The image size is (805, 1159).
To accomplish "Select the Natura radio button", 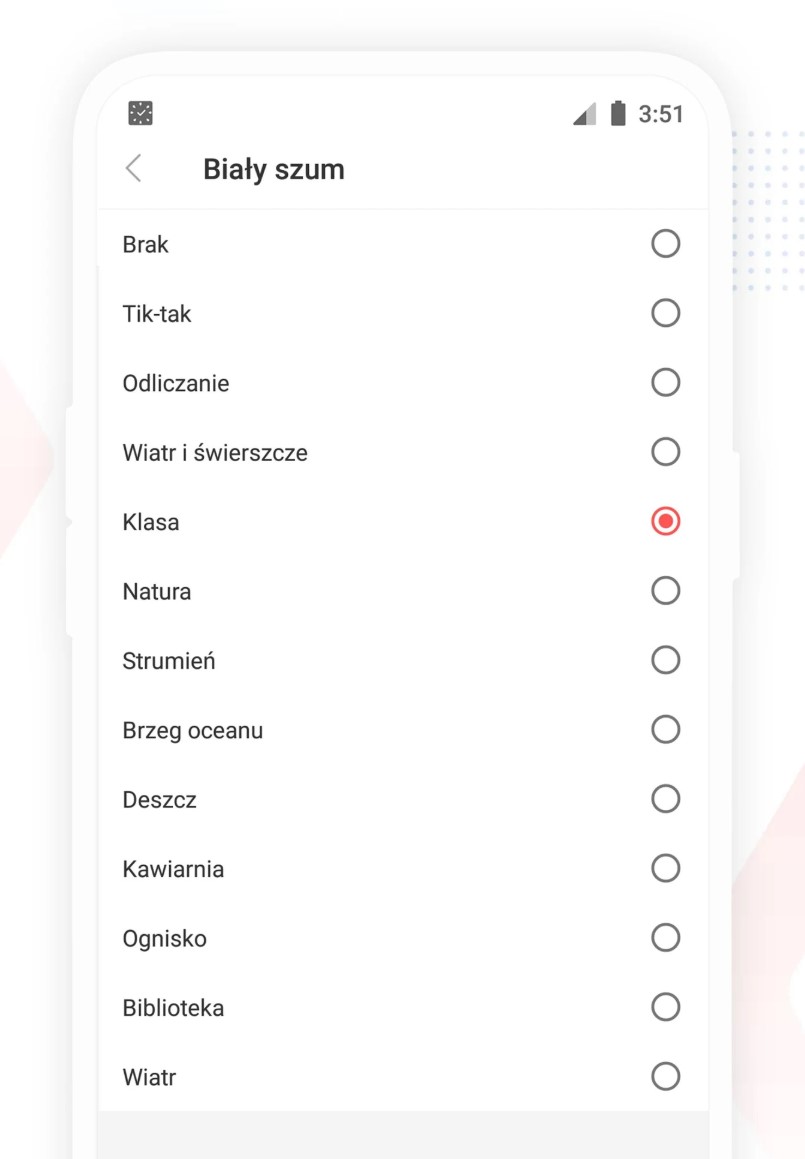I will click(665, 591).
